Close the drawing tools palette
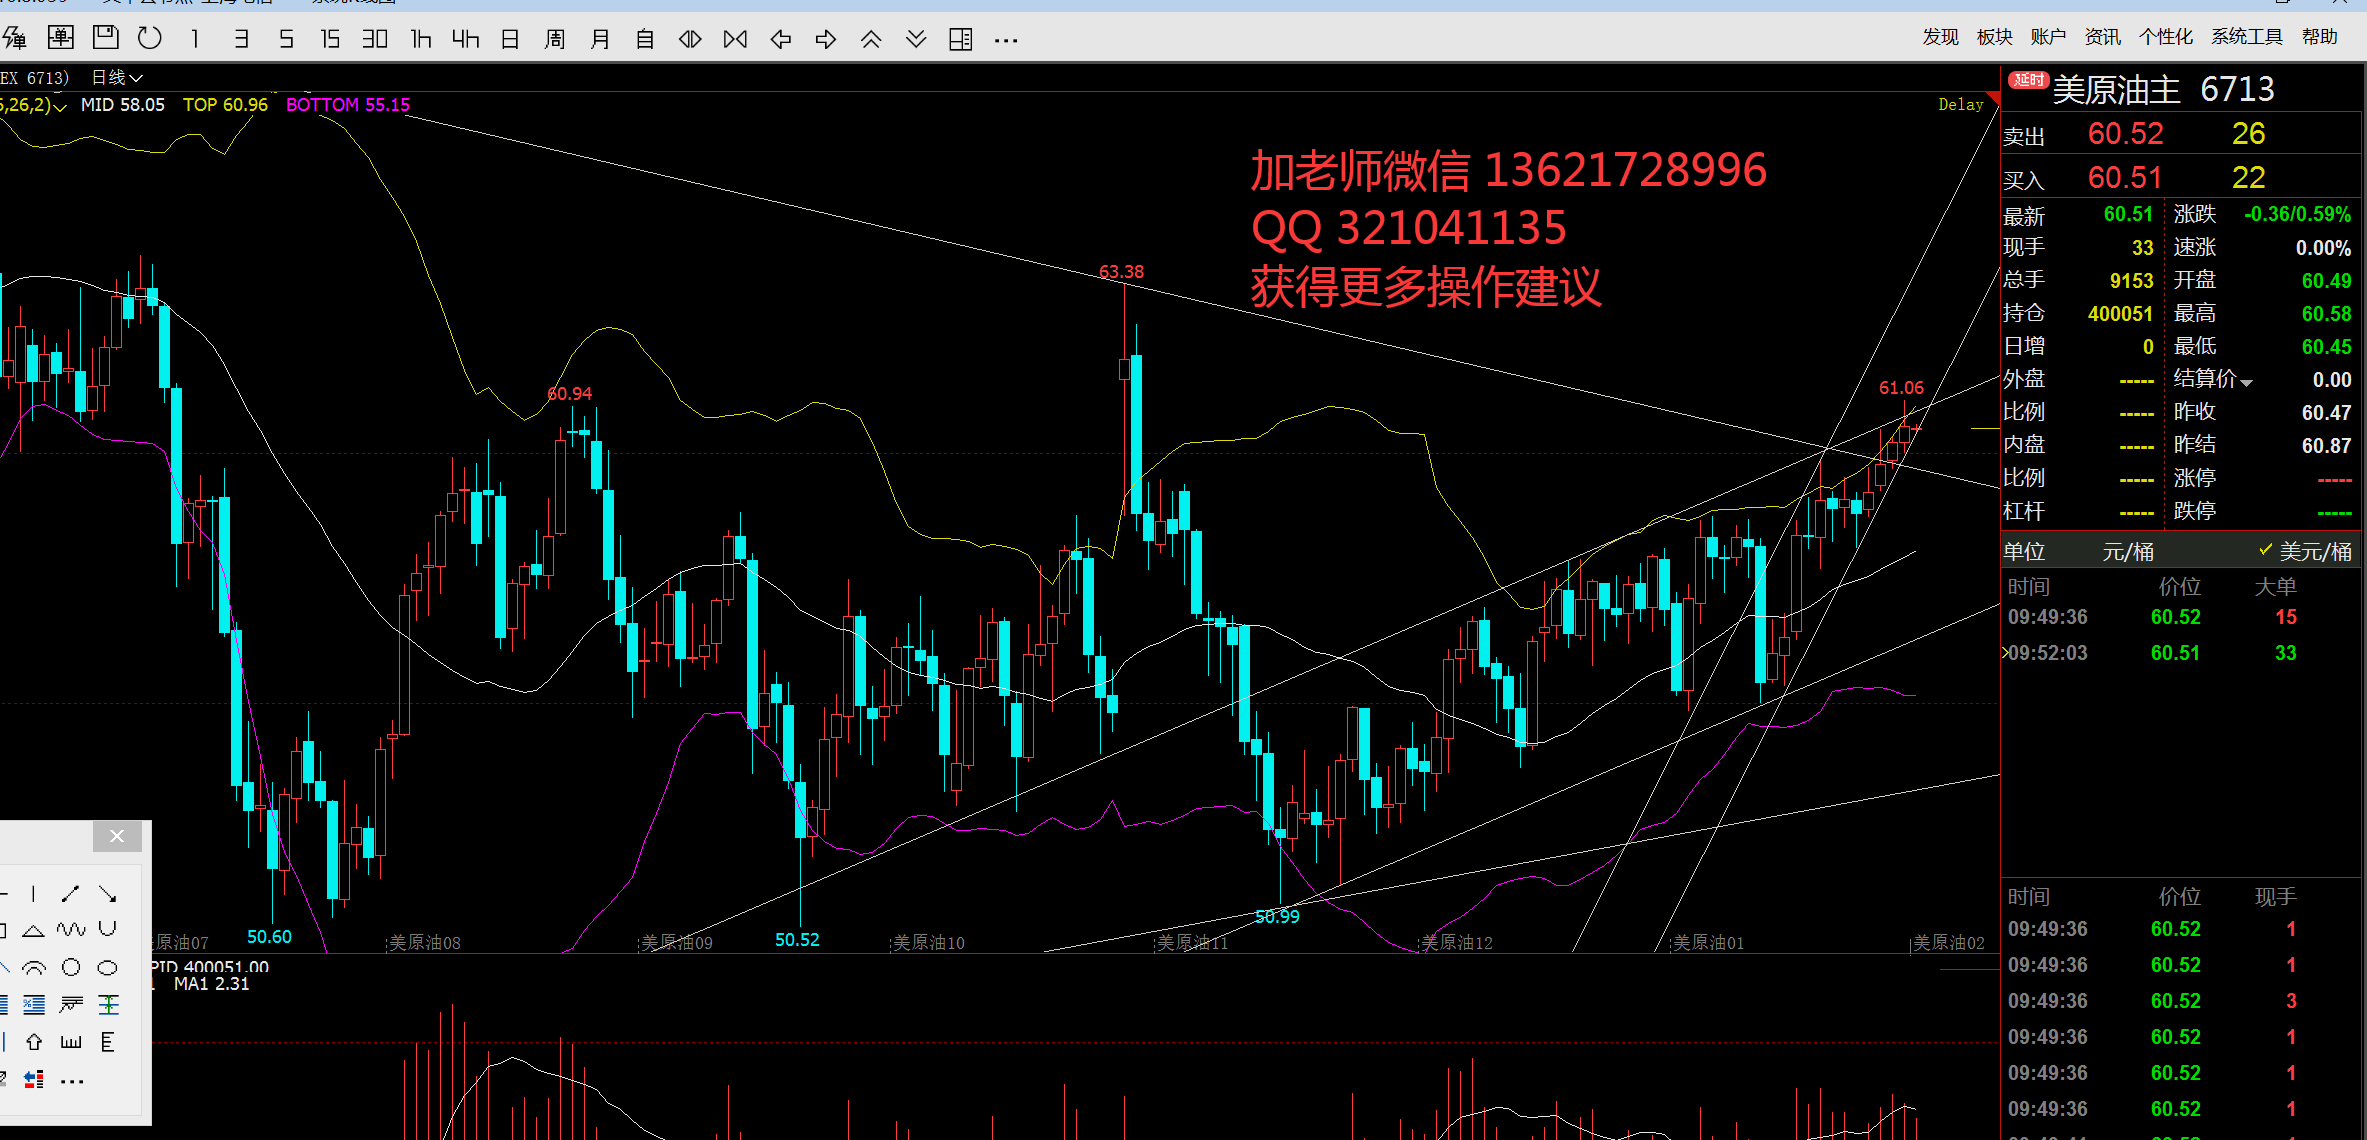 (x=117, y=836)
